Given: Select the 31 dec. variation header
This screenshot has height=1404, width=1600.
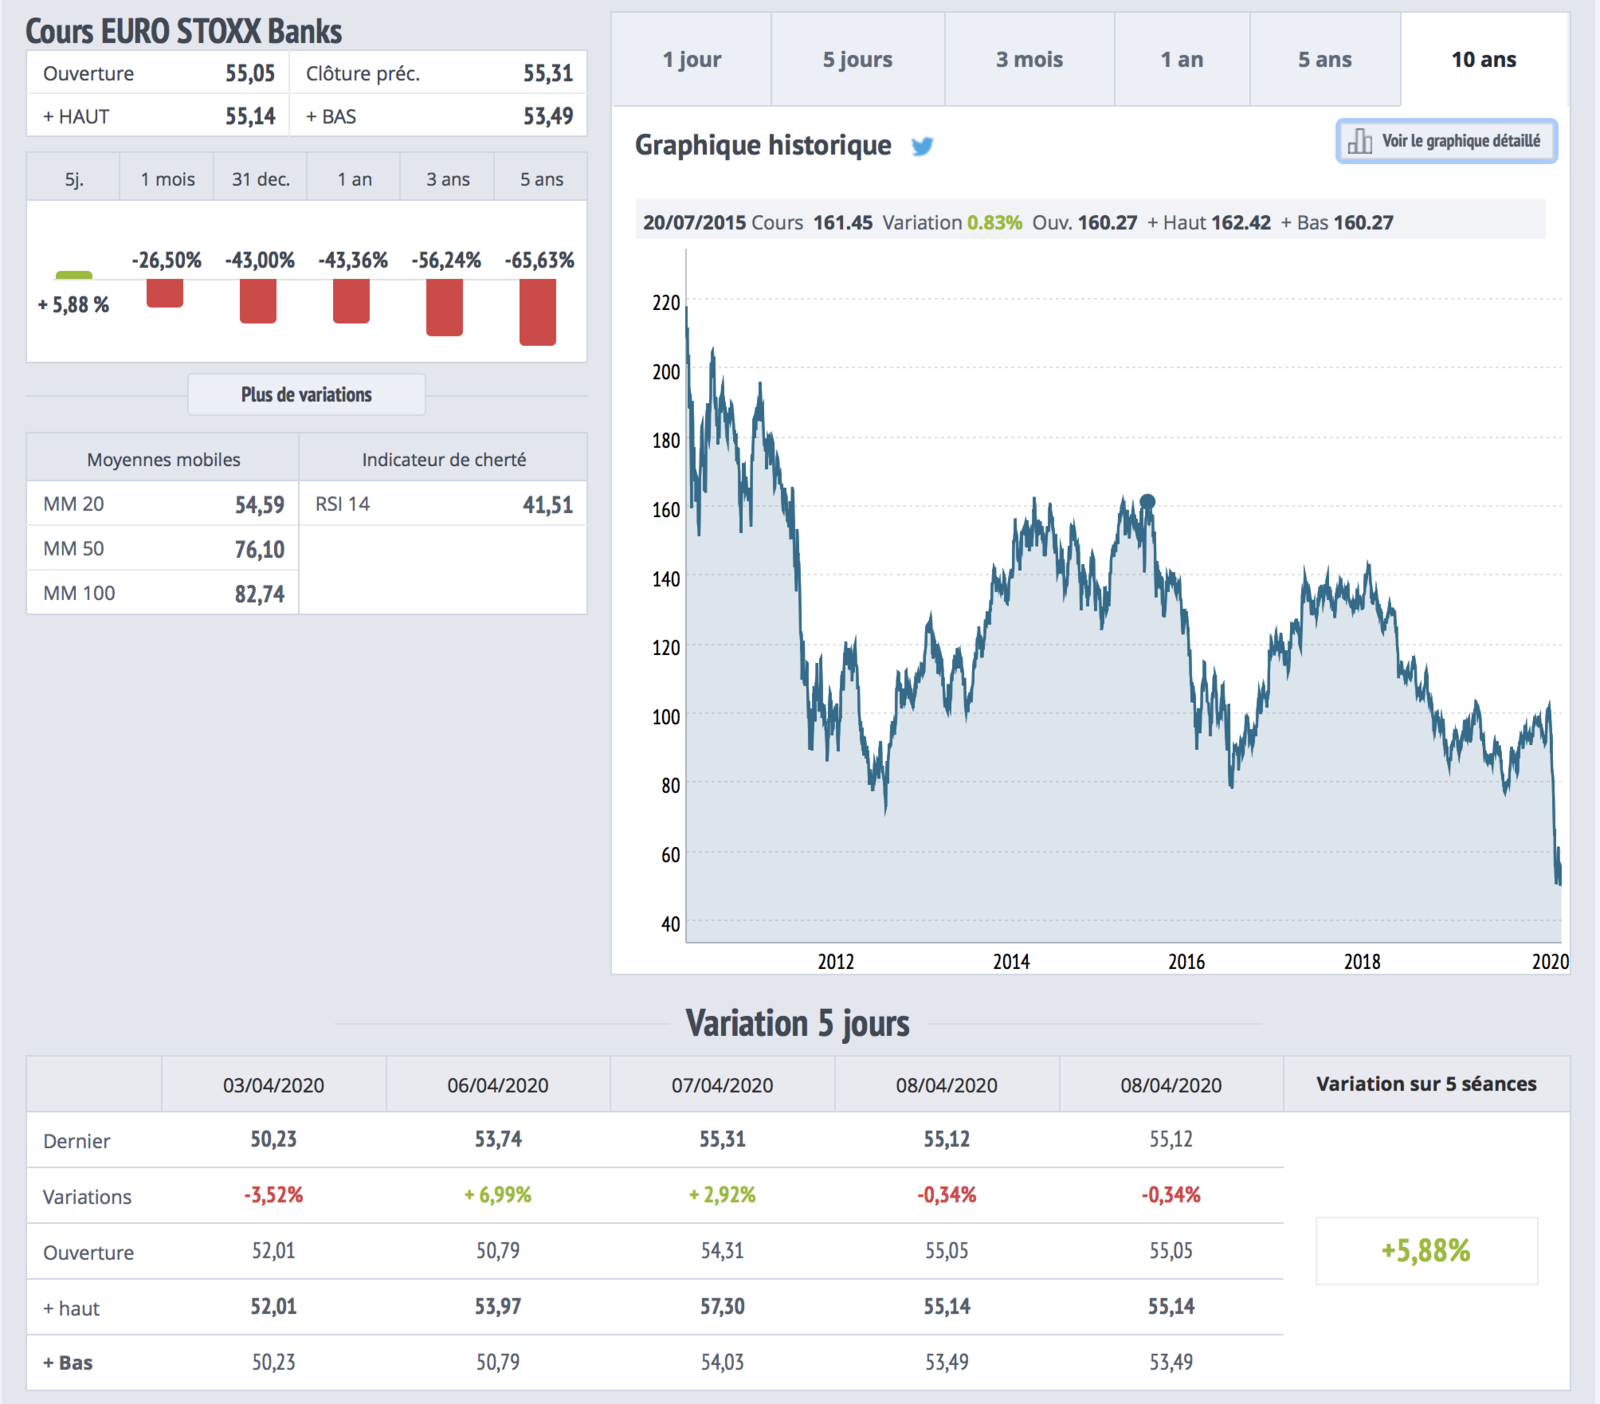Looking at the screenshot, I should [261, 179].
